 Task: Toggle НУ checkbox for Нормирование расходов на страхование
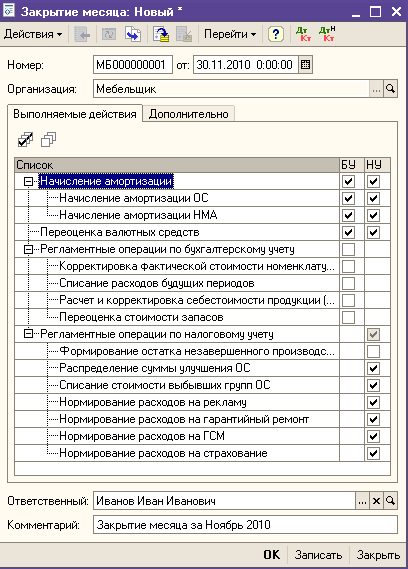click(374, 453)
